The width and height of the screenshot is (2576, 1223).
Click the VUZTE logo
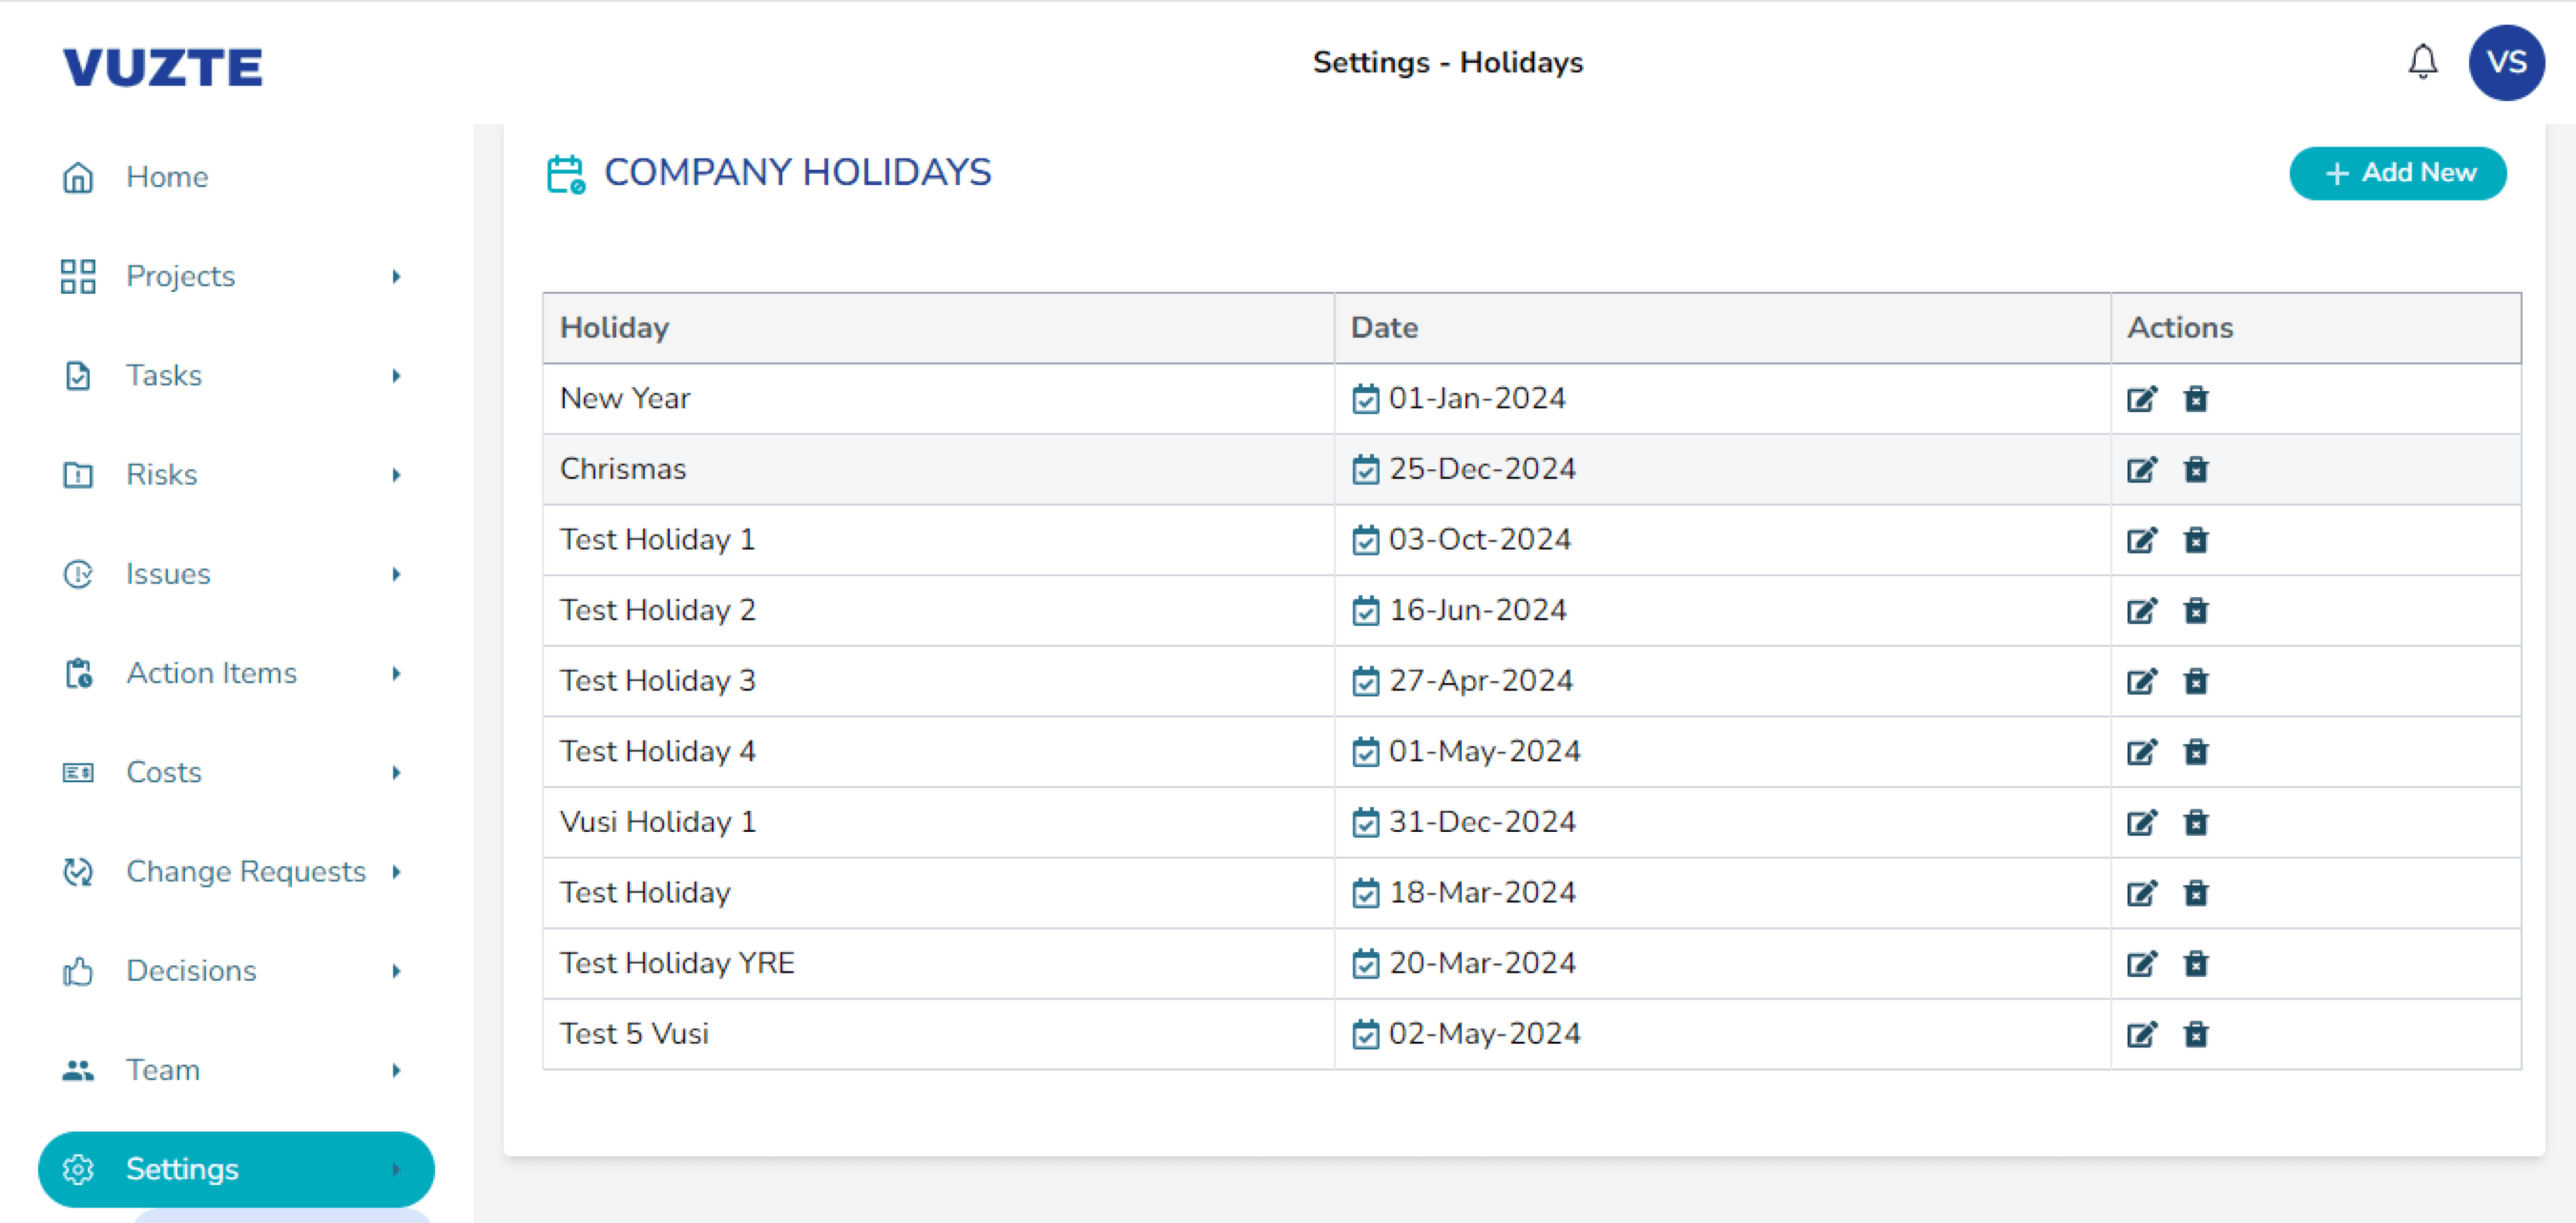tap(162, 67)
